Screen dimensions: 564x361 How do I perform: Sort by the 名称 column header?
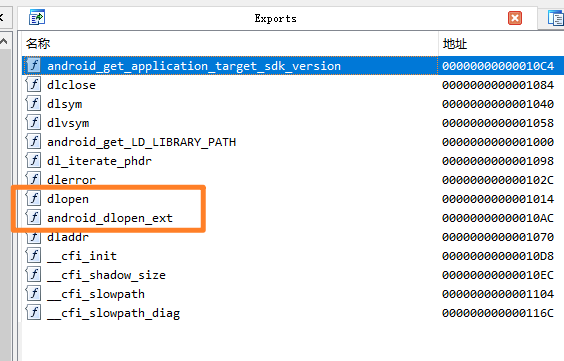point(38,44)
